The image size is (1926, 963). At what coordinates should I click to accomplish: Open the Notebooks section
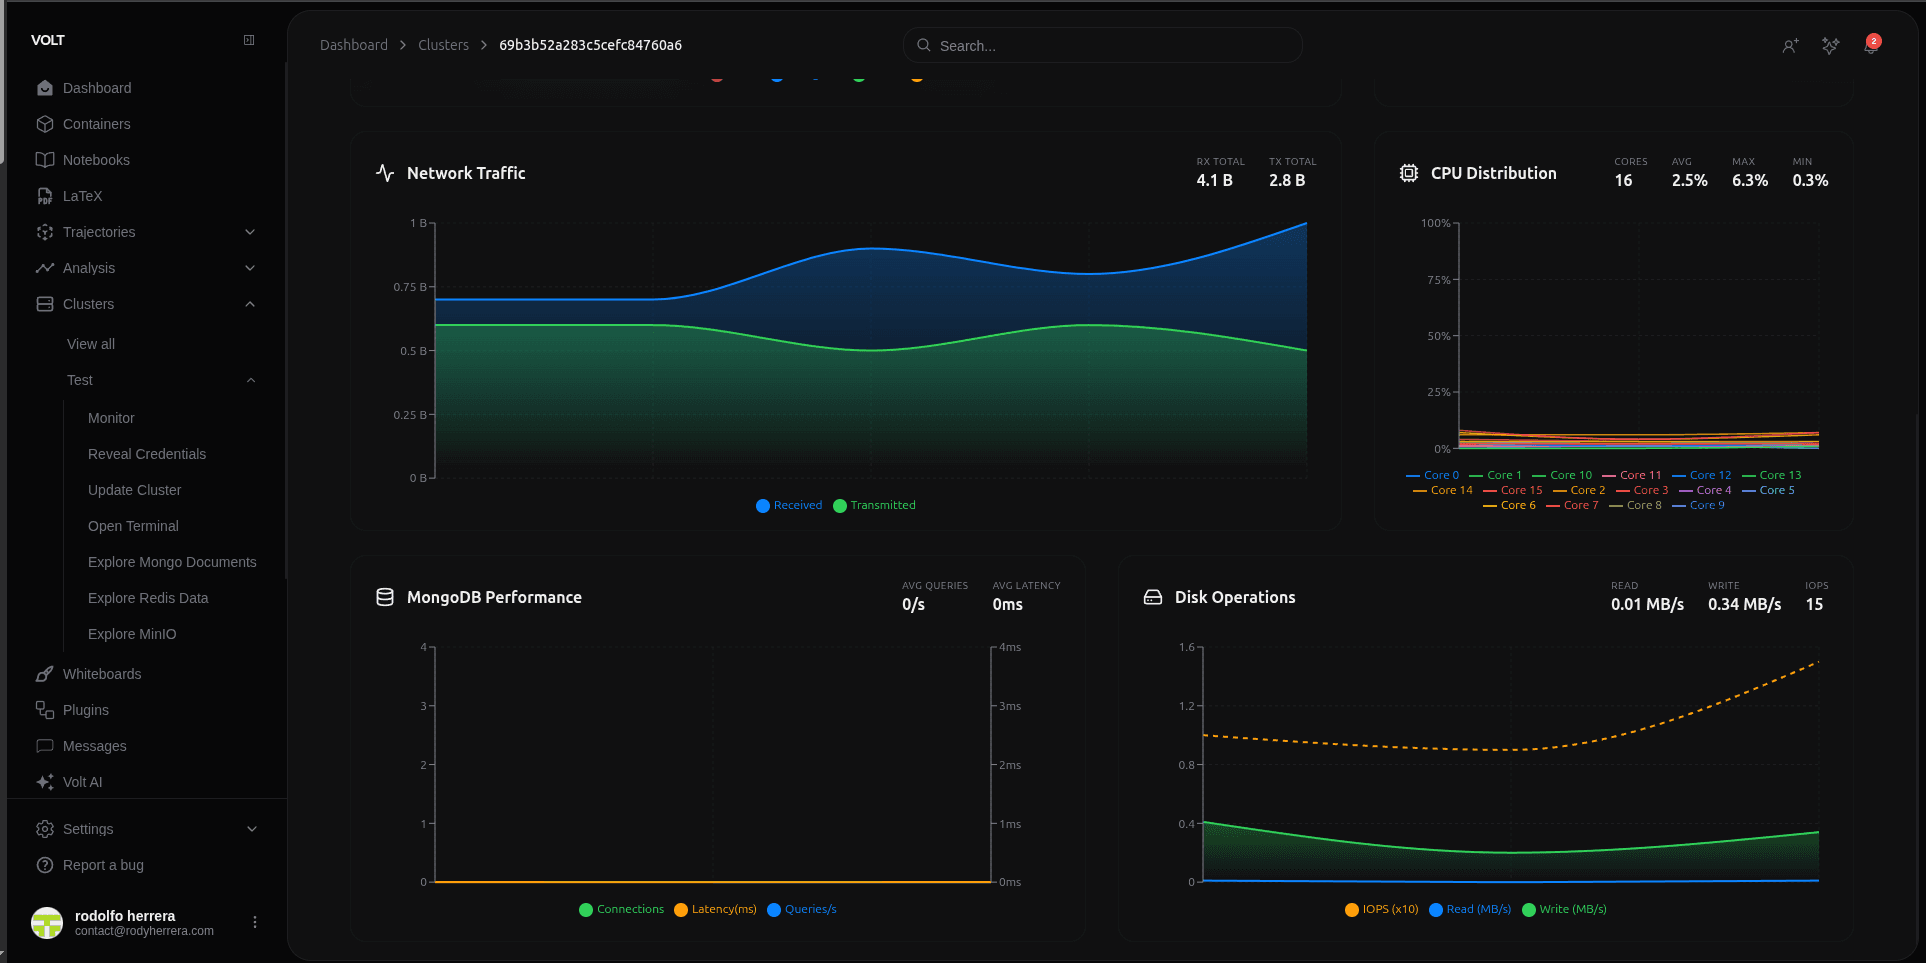pyautogui.click(x=96, y=160)
